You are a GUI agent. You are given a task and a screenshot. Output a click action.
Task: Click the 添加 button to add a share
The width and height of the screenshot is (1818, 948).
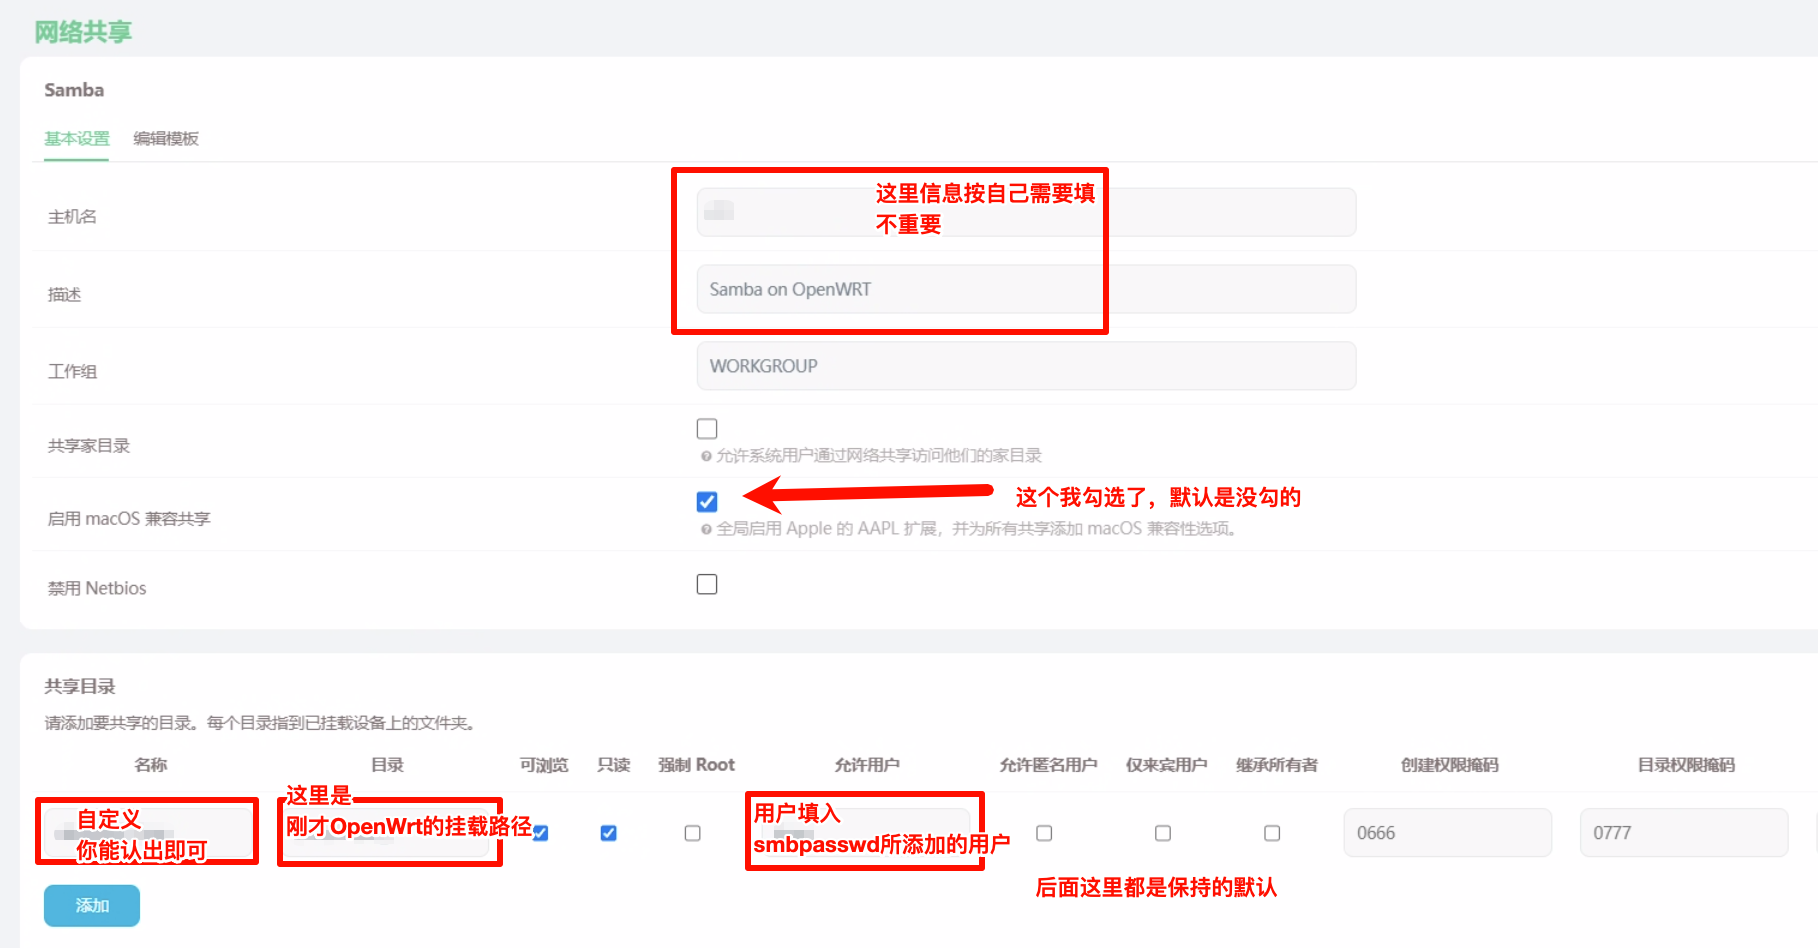91,905
